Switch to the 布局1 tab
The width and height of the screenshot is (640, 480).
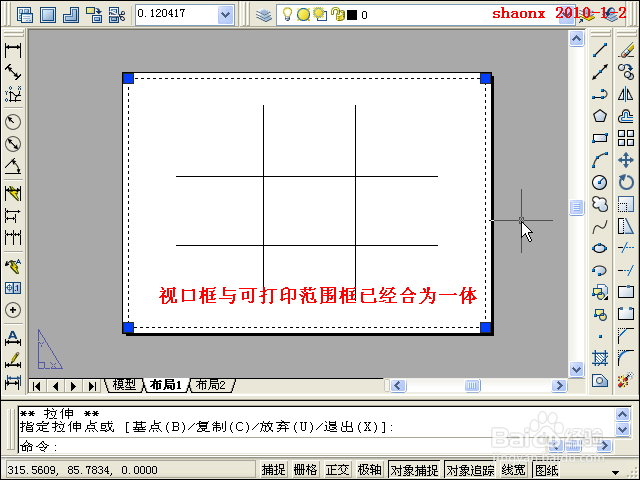tap(165, 385)
